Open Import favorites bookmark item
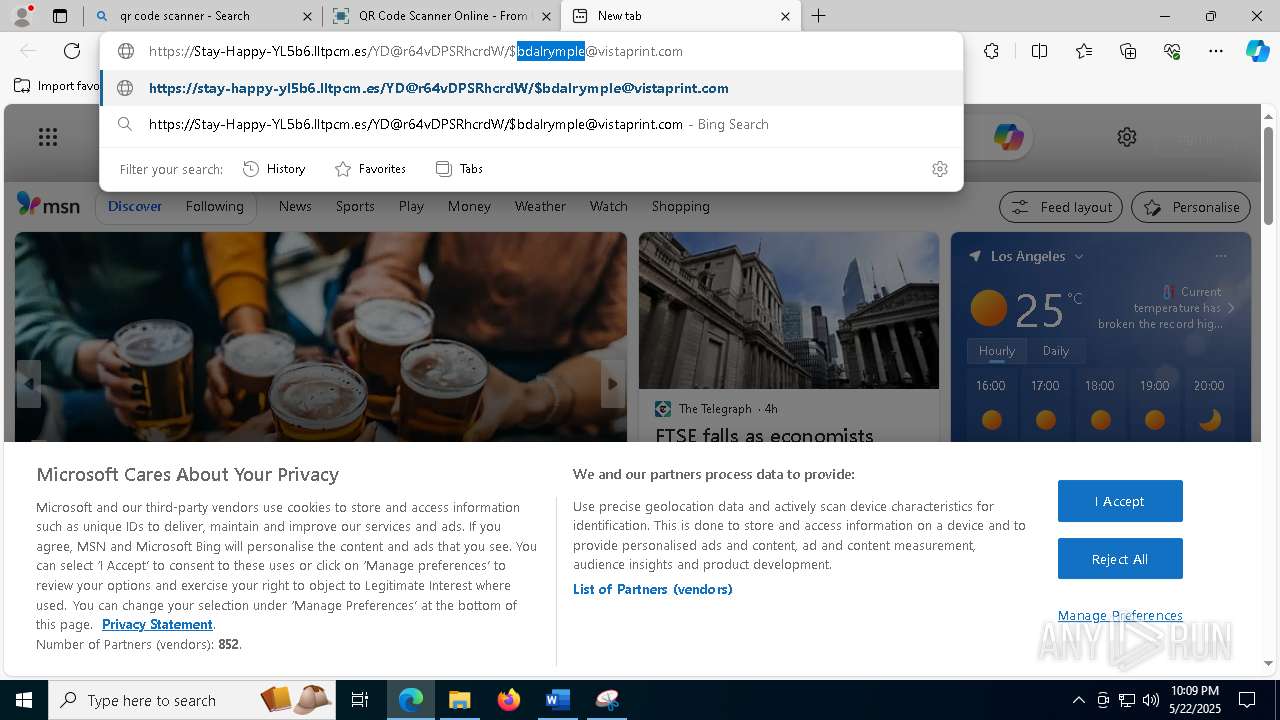Viewport: 1280px width, 720px height. [57, 86]
